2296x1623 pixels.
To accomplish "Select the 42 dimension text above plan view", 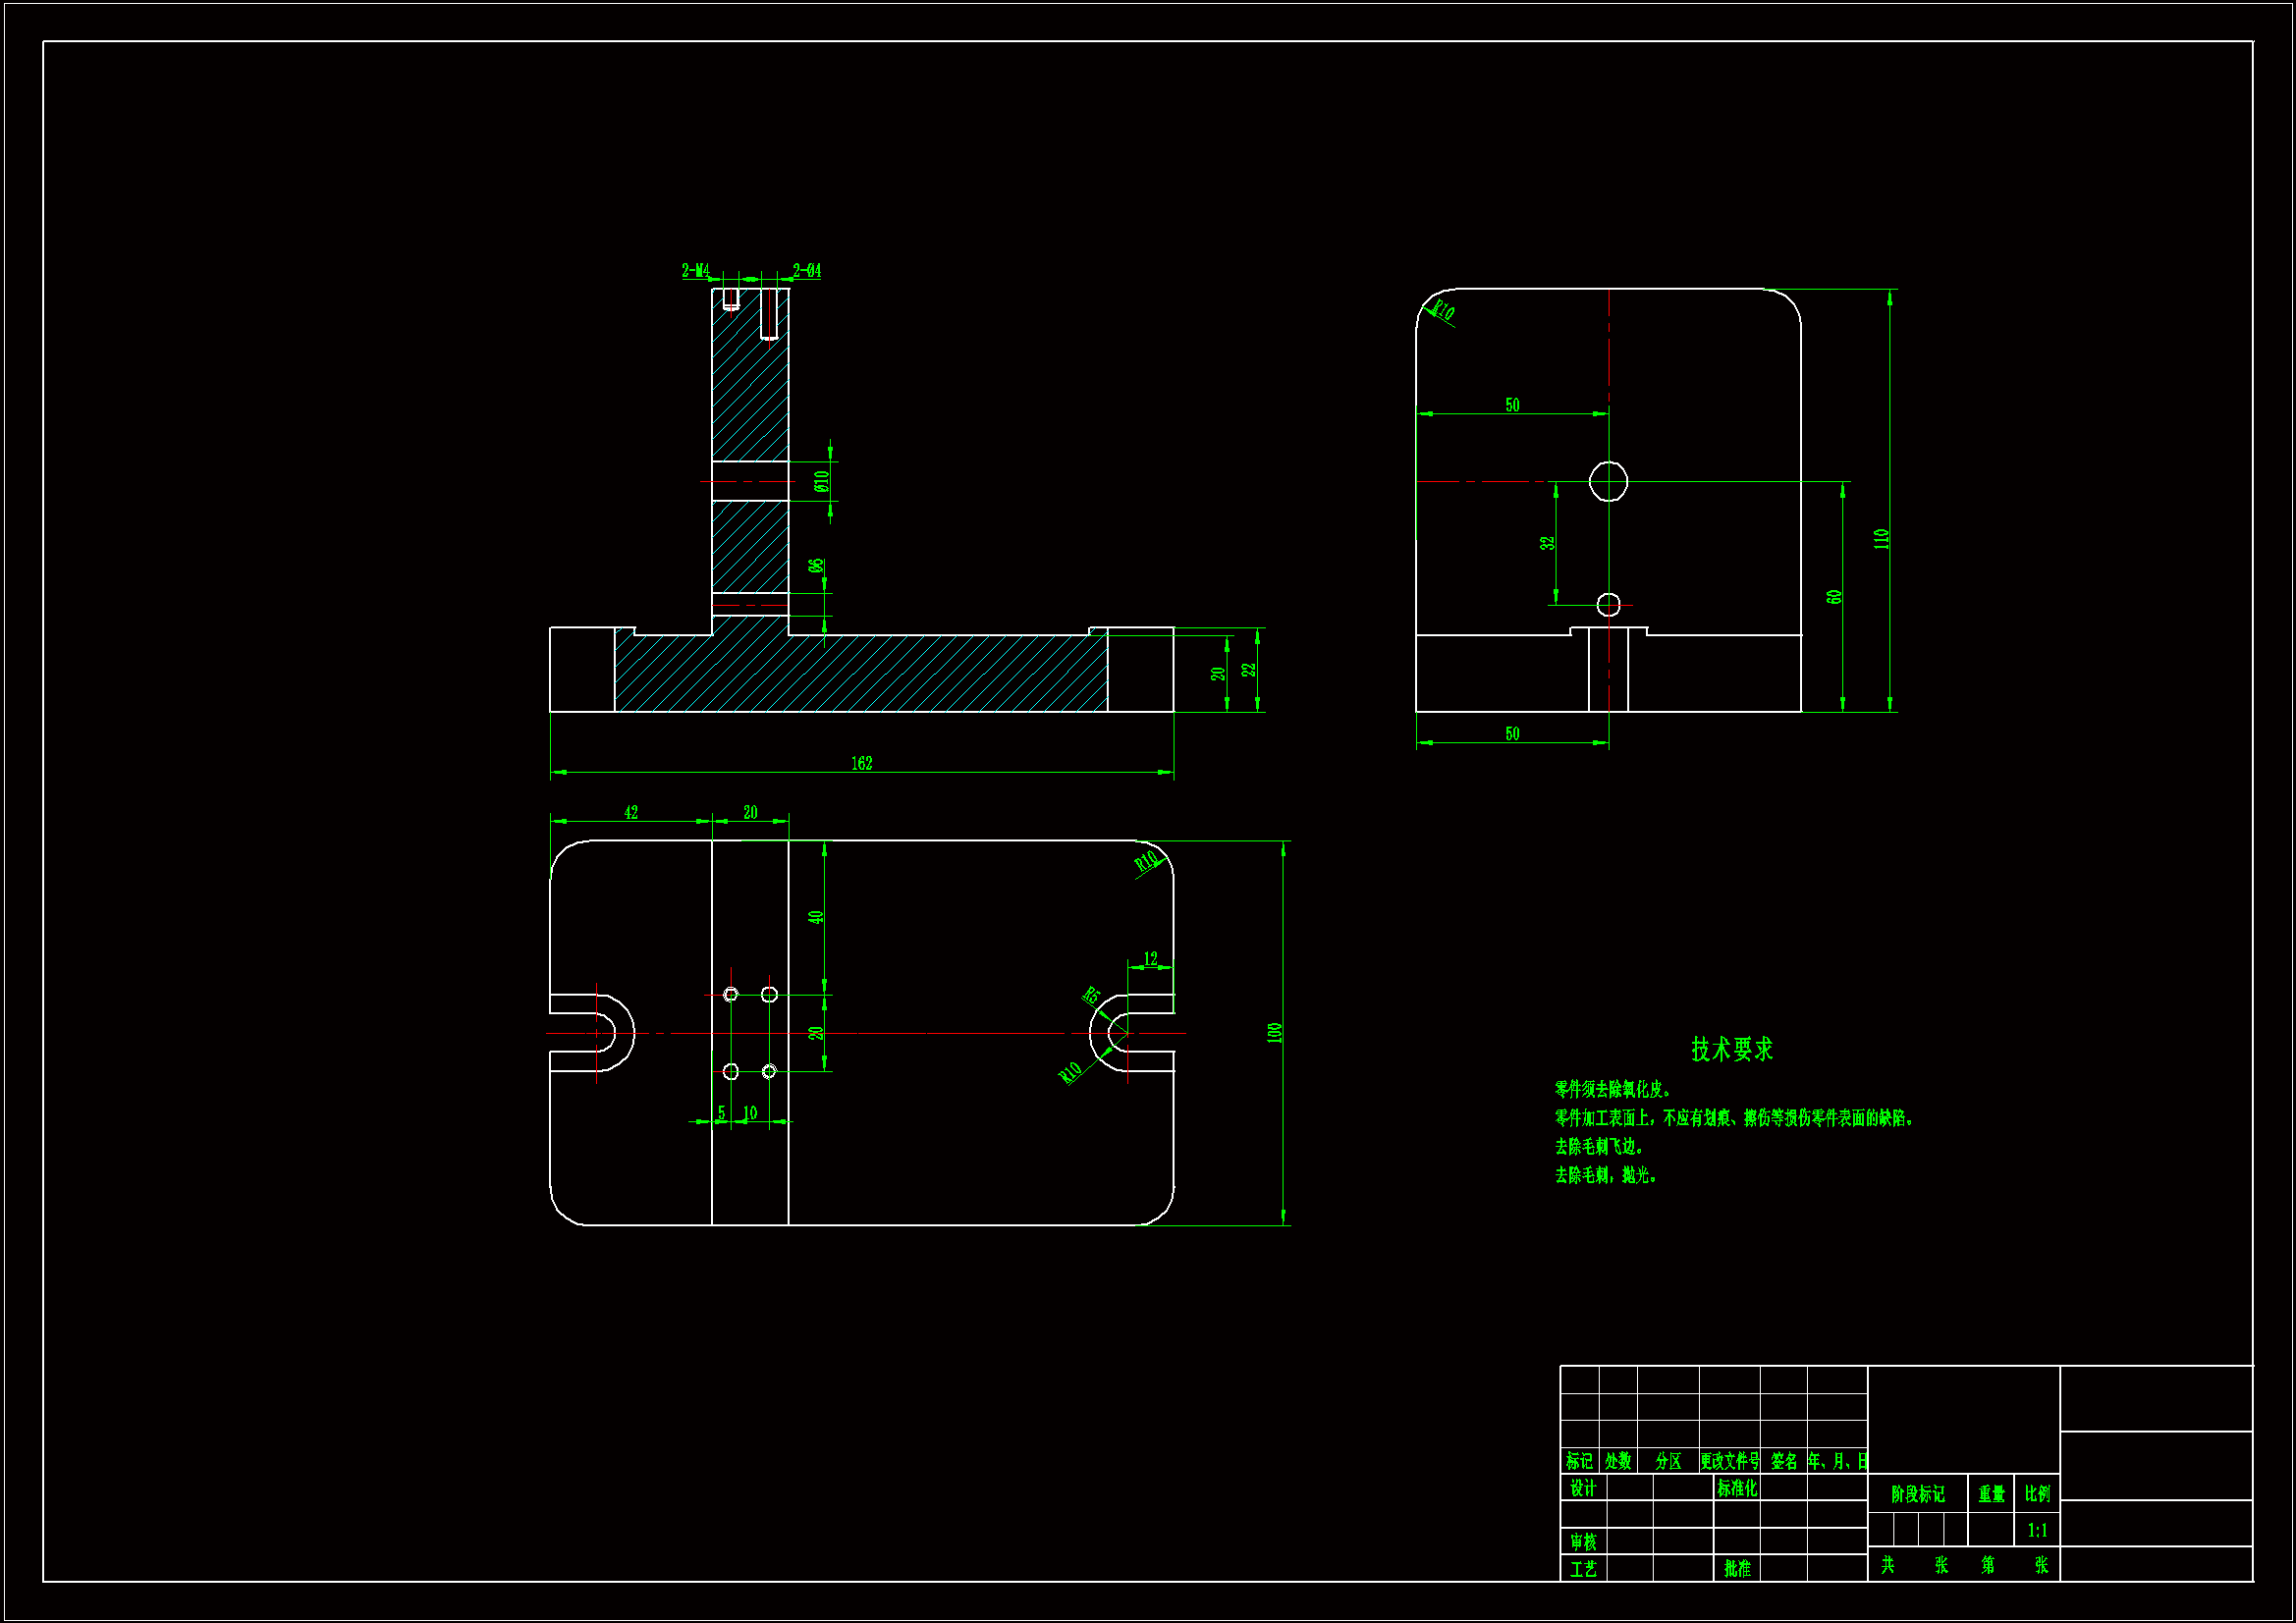I will pyautogui.click(x=631, y=813).
